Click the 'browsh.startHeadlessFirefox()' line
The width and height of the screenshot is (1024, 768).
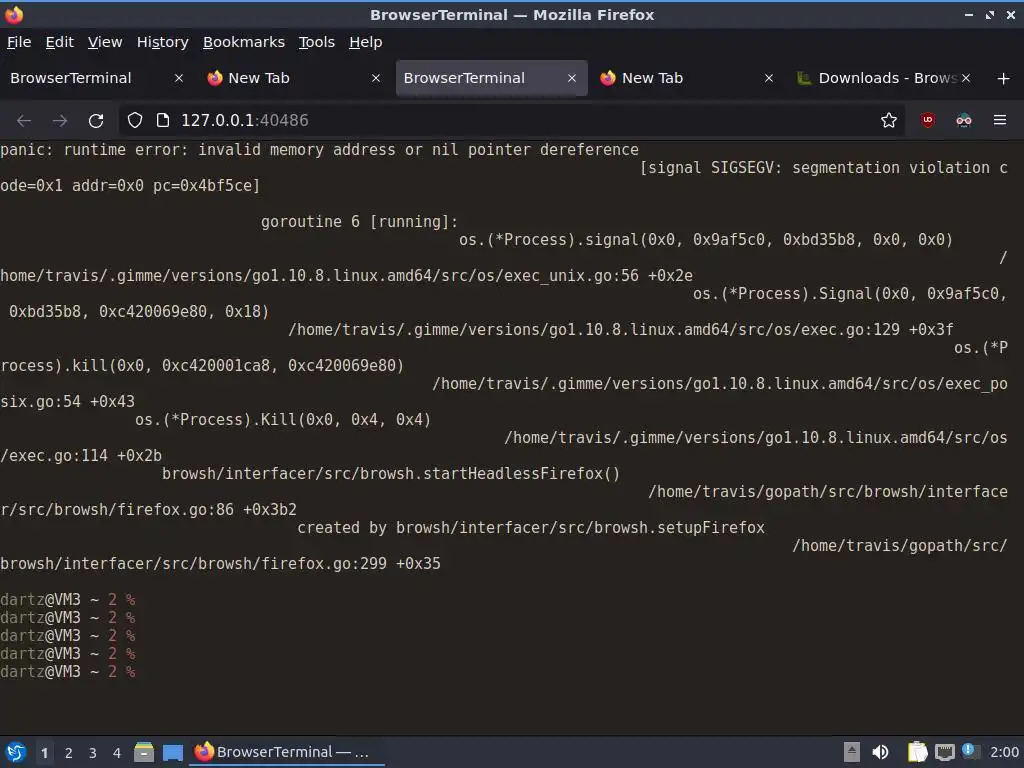pyautogui.click(x=391, y=473)
